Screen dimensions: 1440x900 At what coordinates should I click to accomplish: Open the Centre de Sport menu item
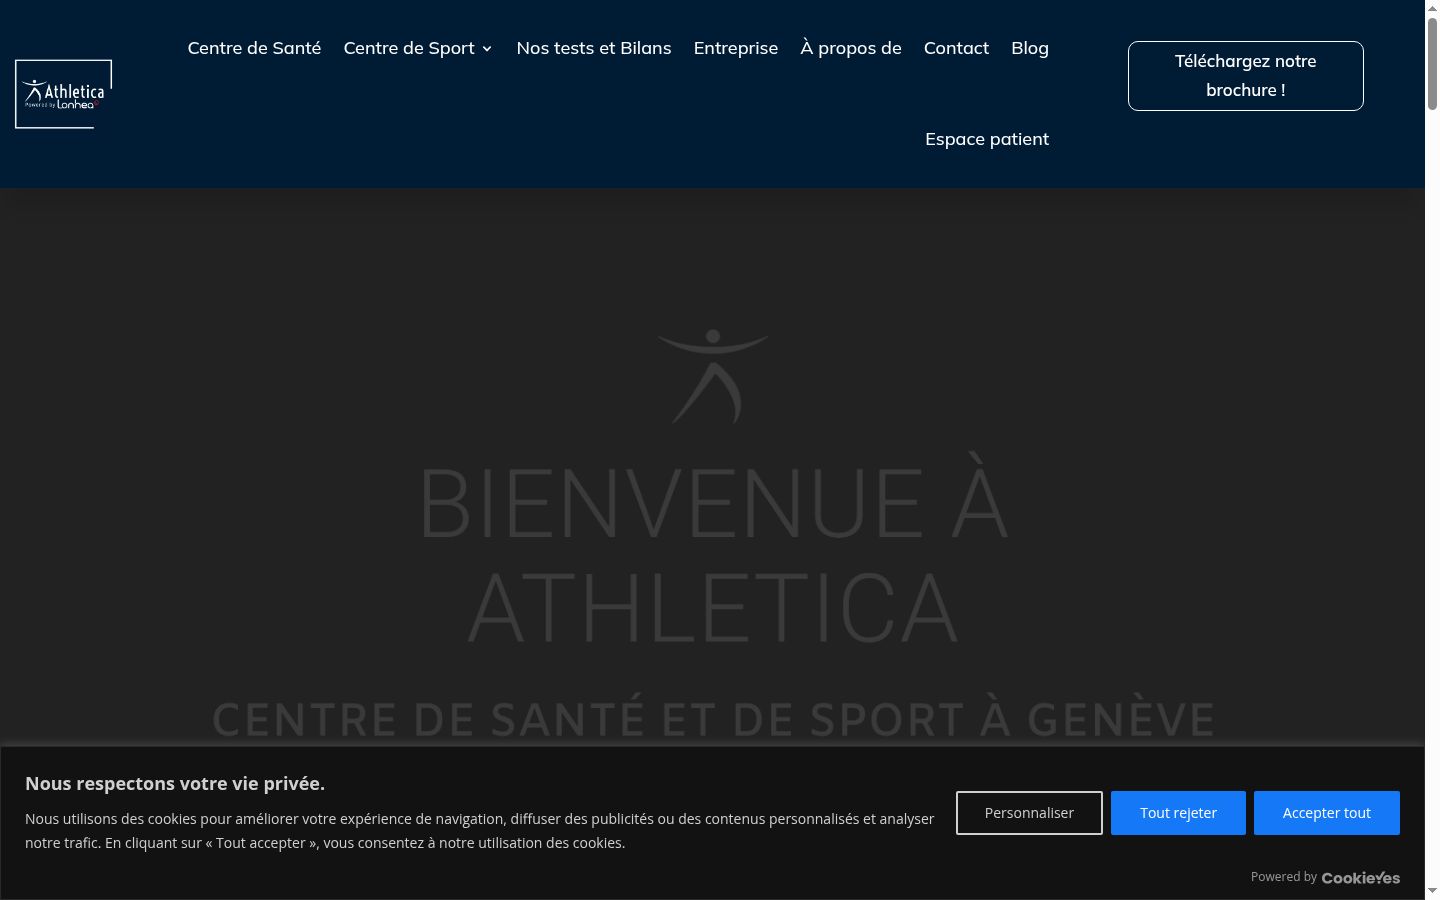[409, 48]
